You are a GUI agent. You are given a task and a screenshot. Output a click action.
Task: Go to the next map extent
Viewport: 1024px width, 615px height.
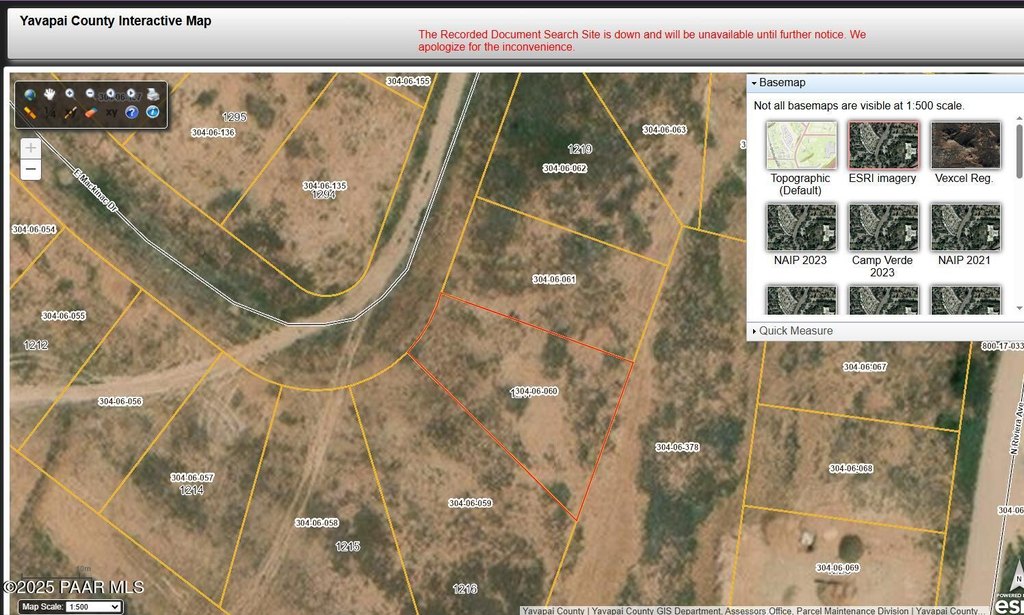pos(131,94)
